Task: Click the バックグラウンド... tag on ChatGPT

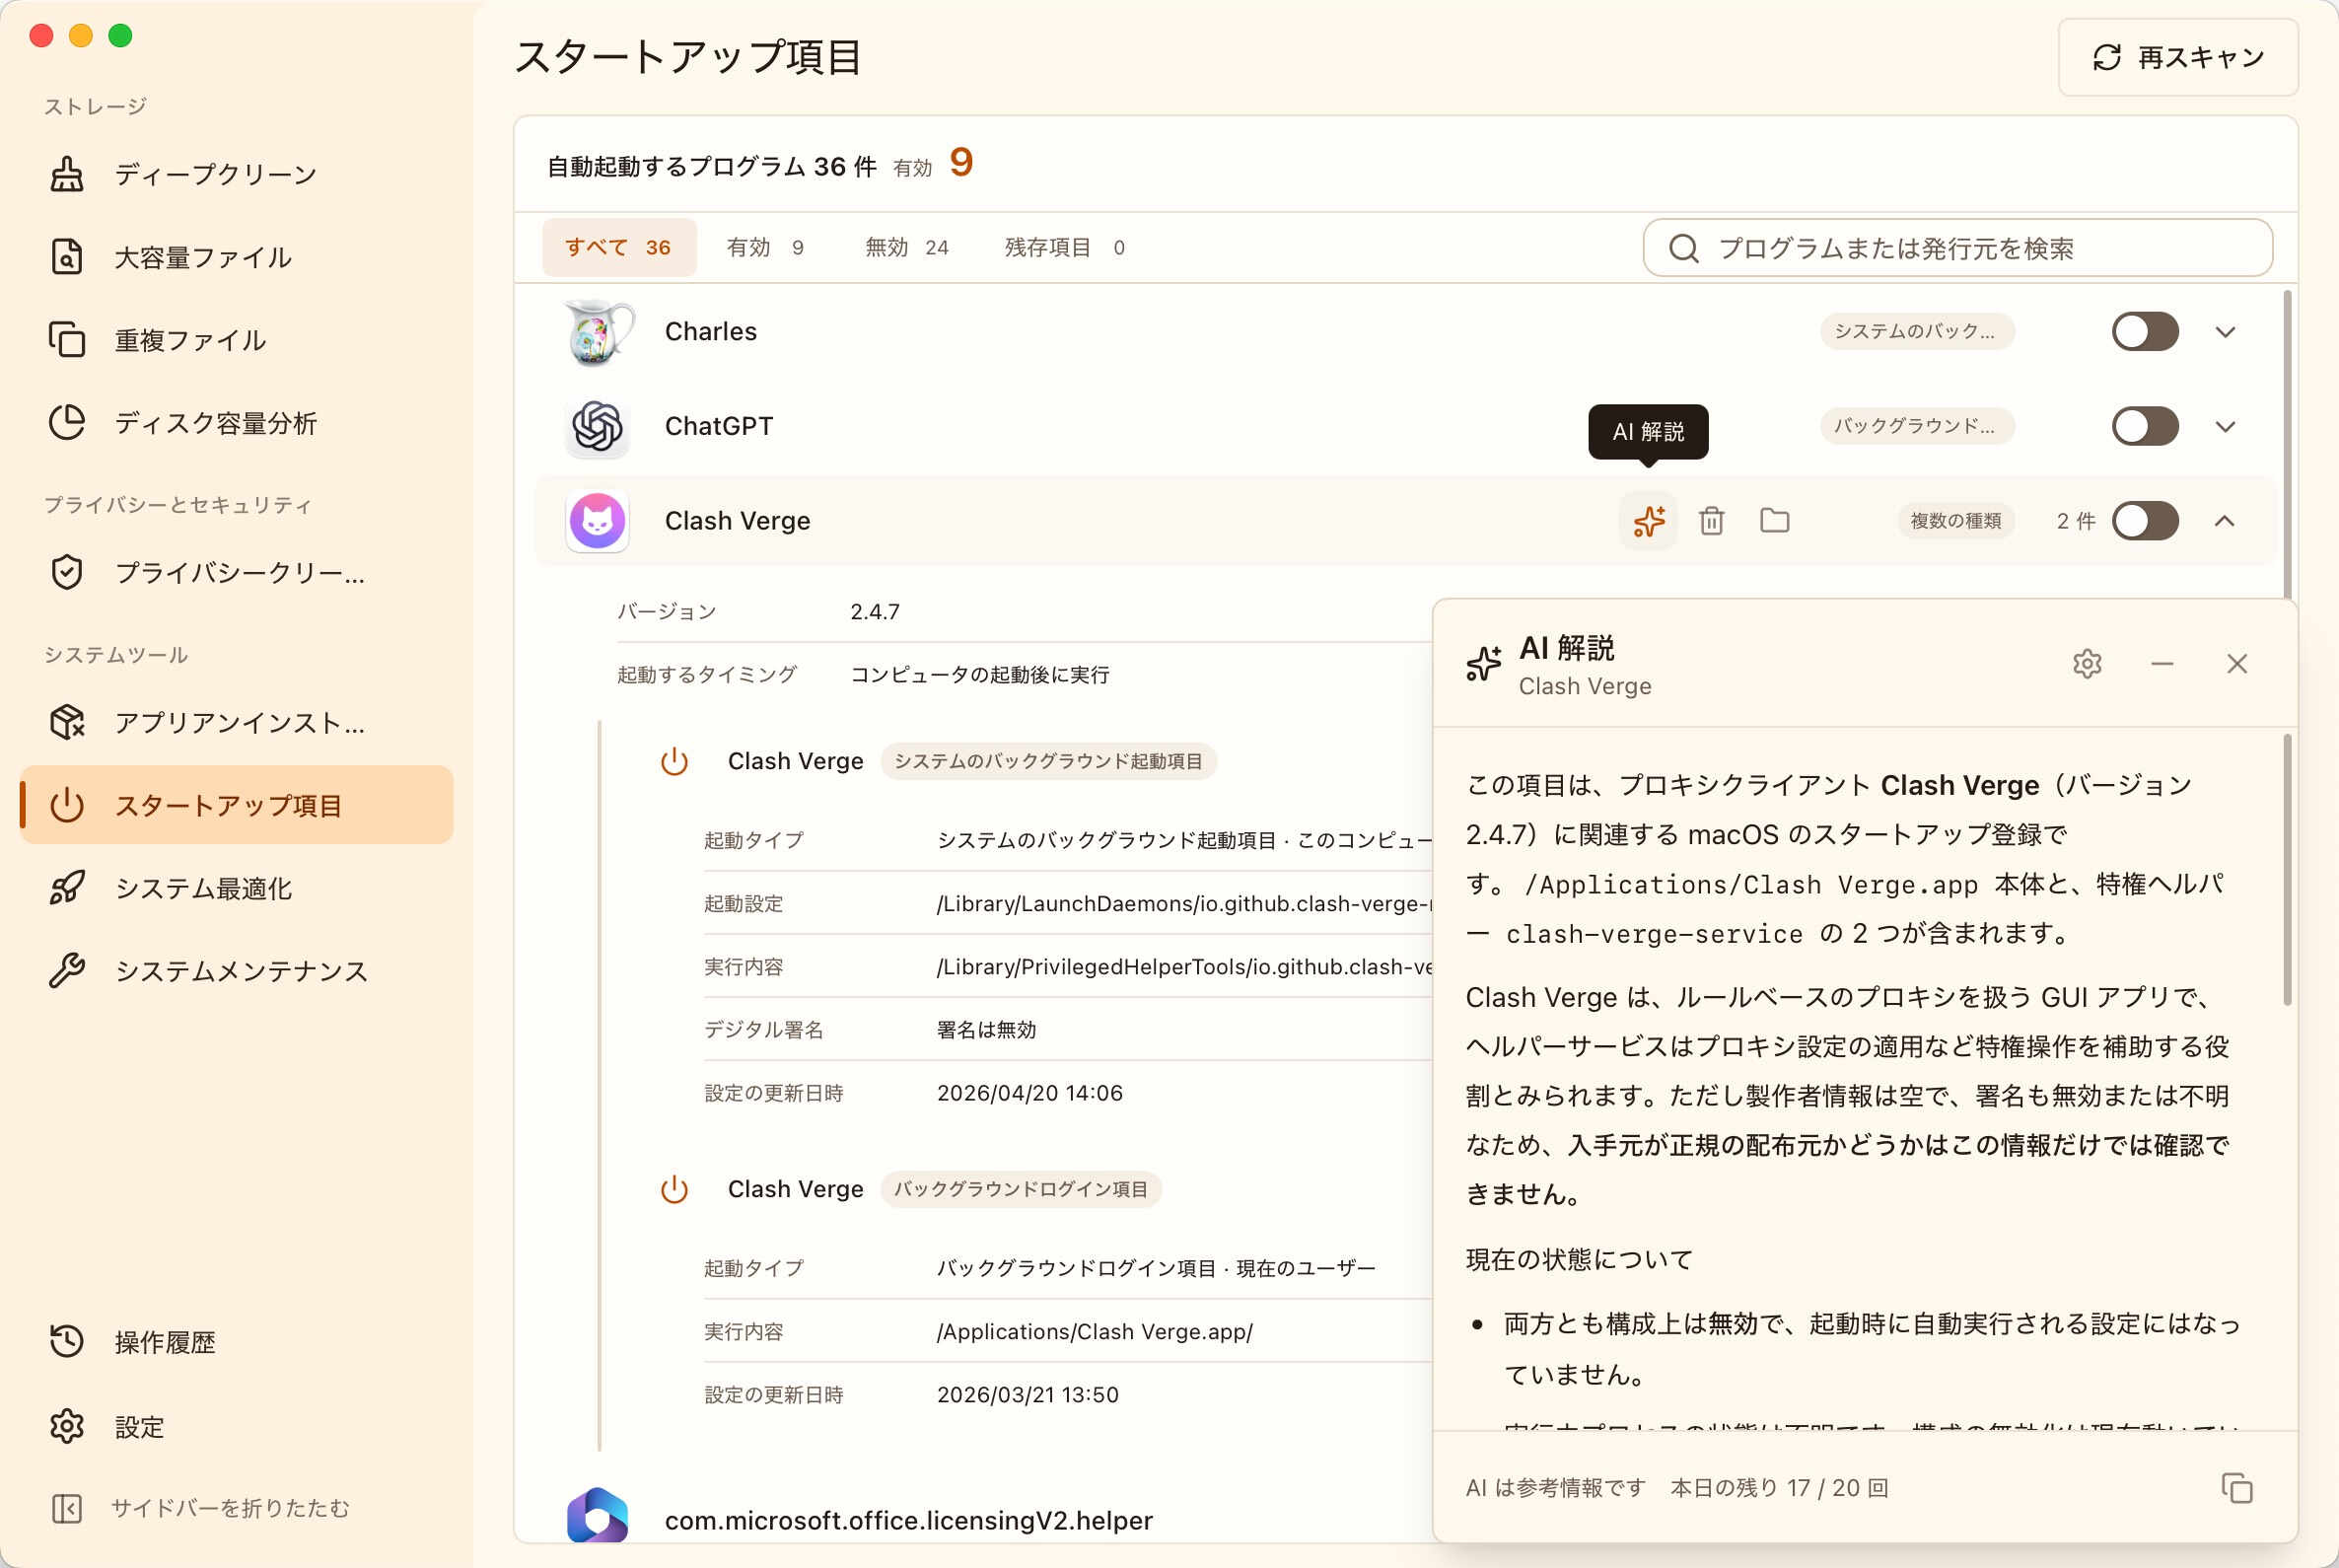Action: coord(1916,426)
